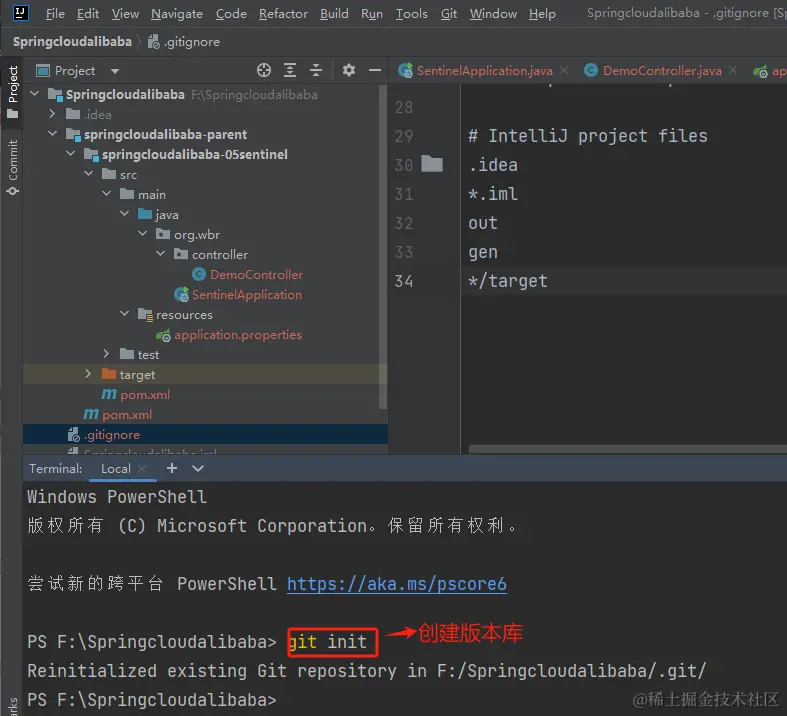Open the Help menu
The height and width of the screenshot is (716, 787).
pyautogui.click(x=542, y=14)
